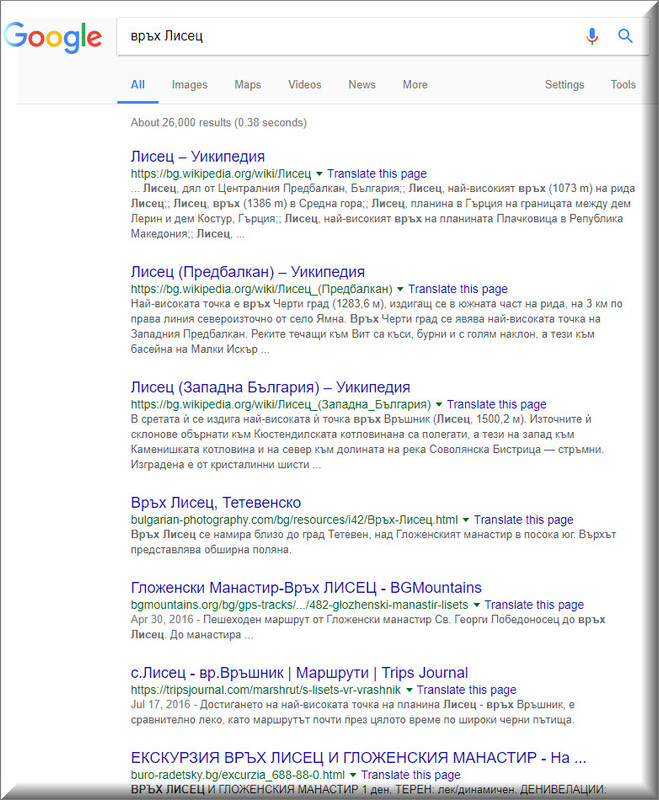Translate this page for 'Лисец – Уикипедия' result
Viewport: 659px width, 800px height.
(x=377, y=174)
